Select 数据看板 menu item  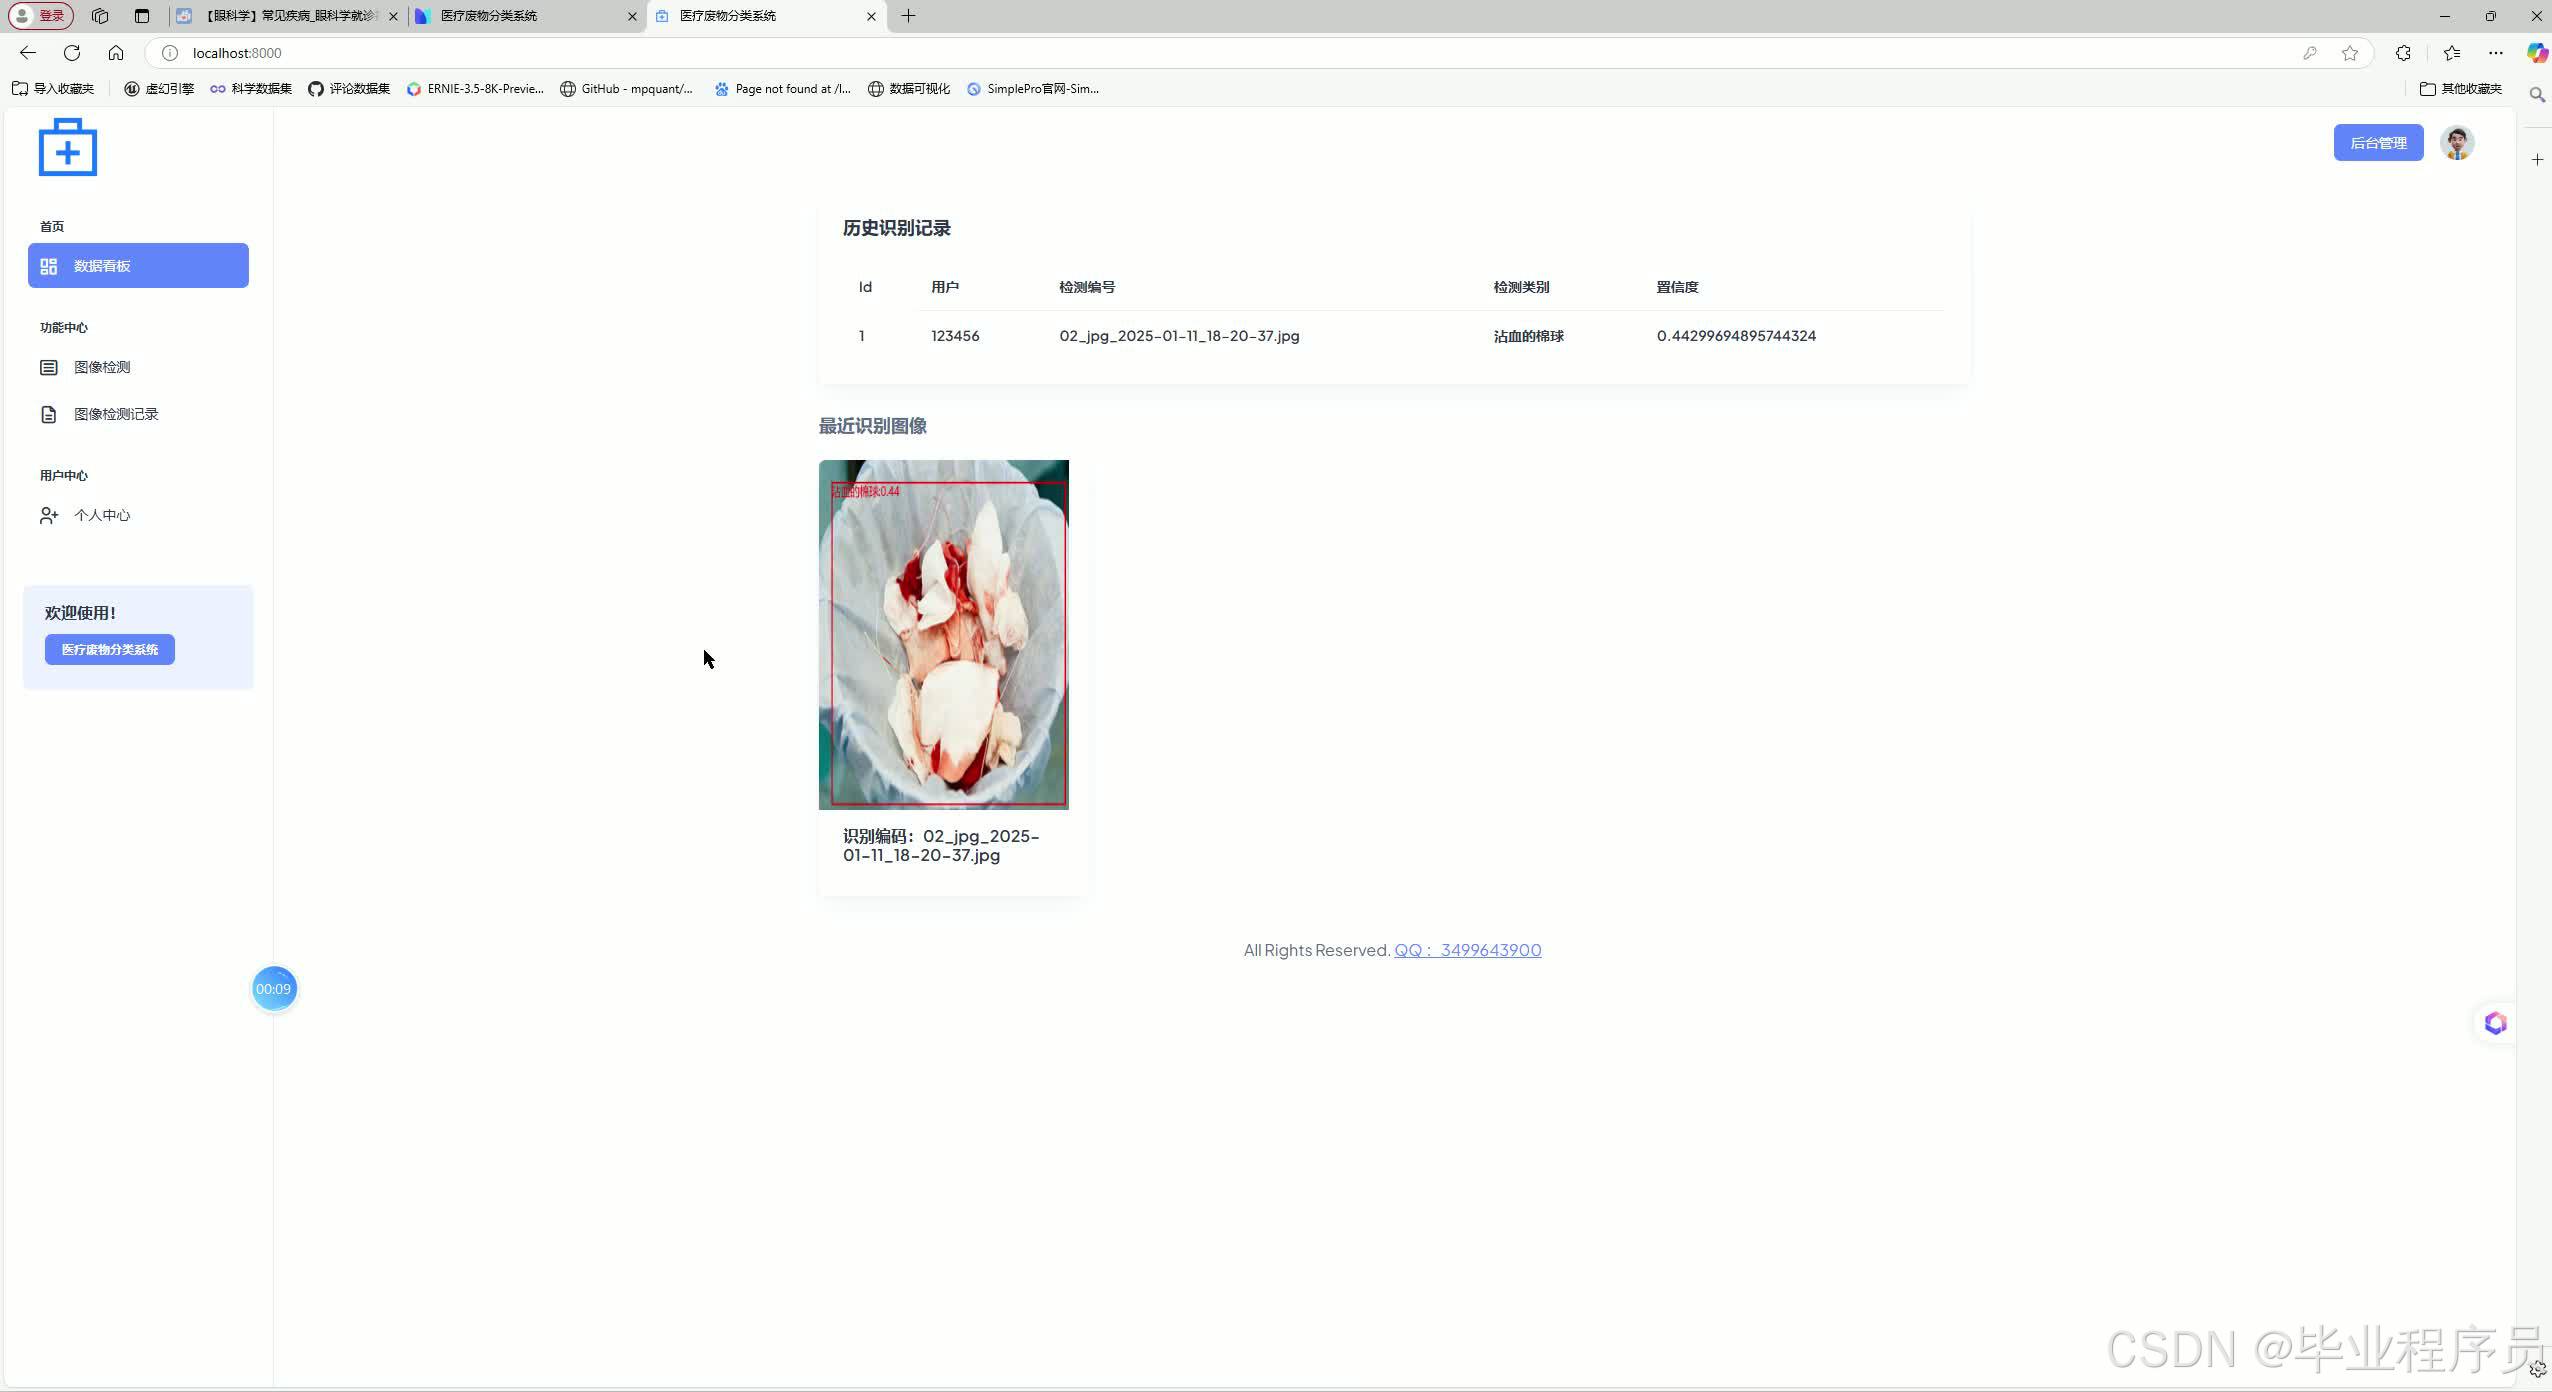coord(138,266)
